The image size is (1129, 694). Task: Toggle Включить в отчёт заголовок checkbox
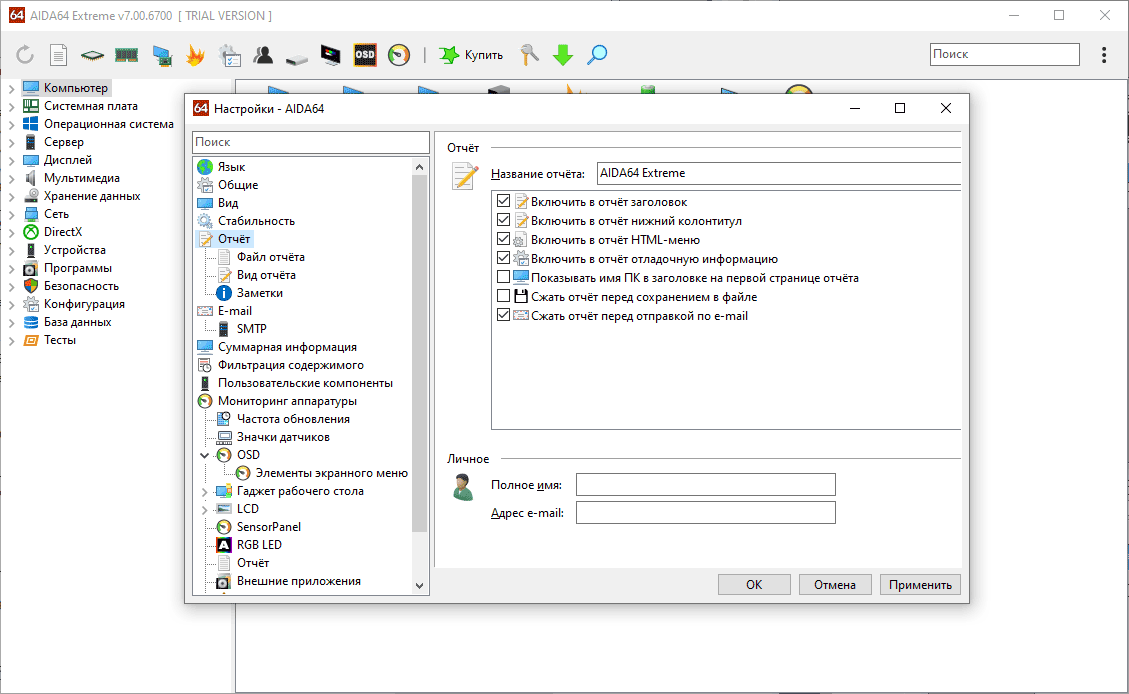point(503,202)
